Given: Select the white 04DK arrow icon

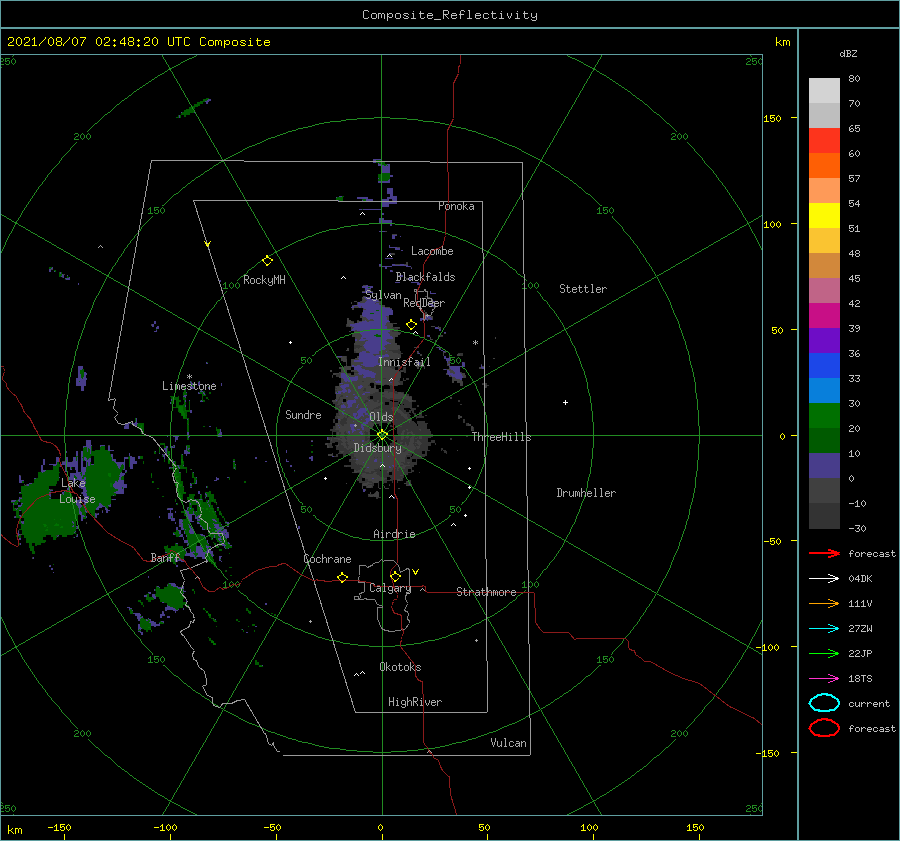Looking at the screenshot, I should tap(824, 579).
